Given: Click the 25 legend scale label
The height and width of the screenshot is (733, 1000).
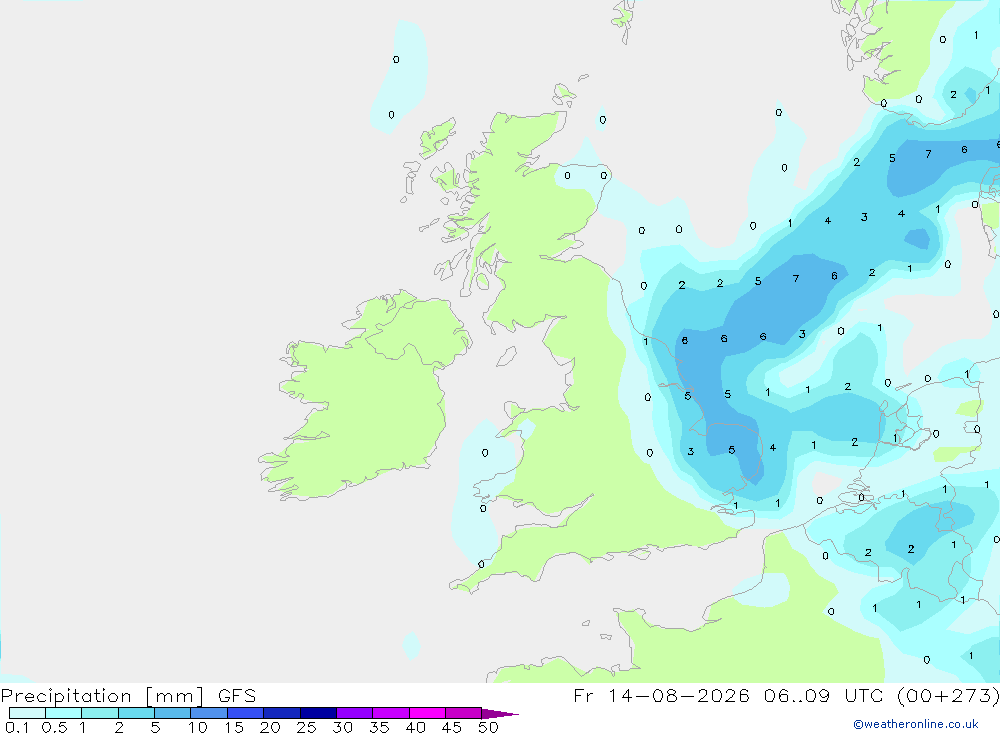Looking at the screenshot, I should point(306,727).
